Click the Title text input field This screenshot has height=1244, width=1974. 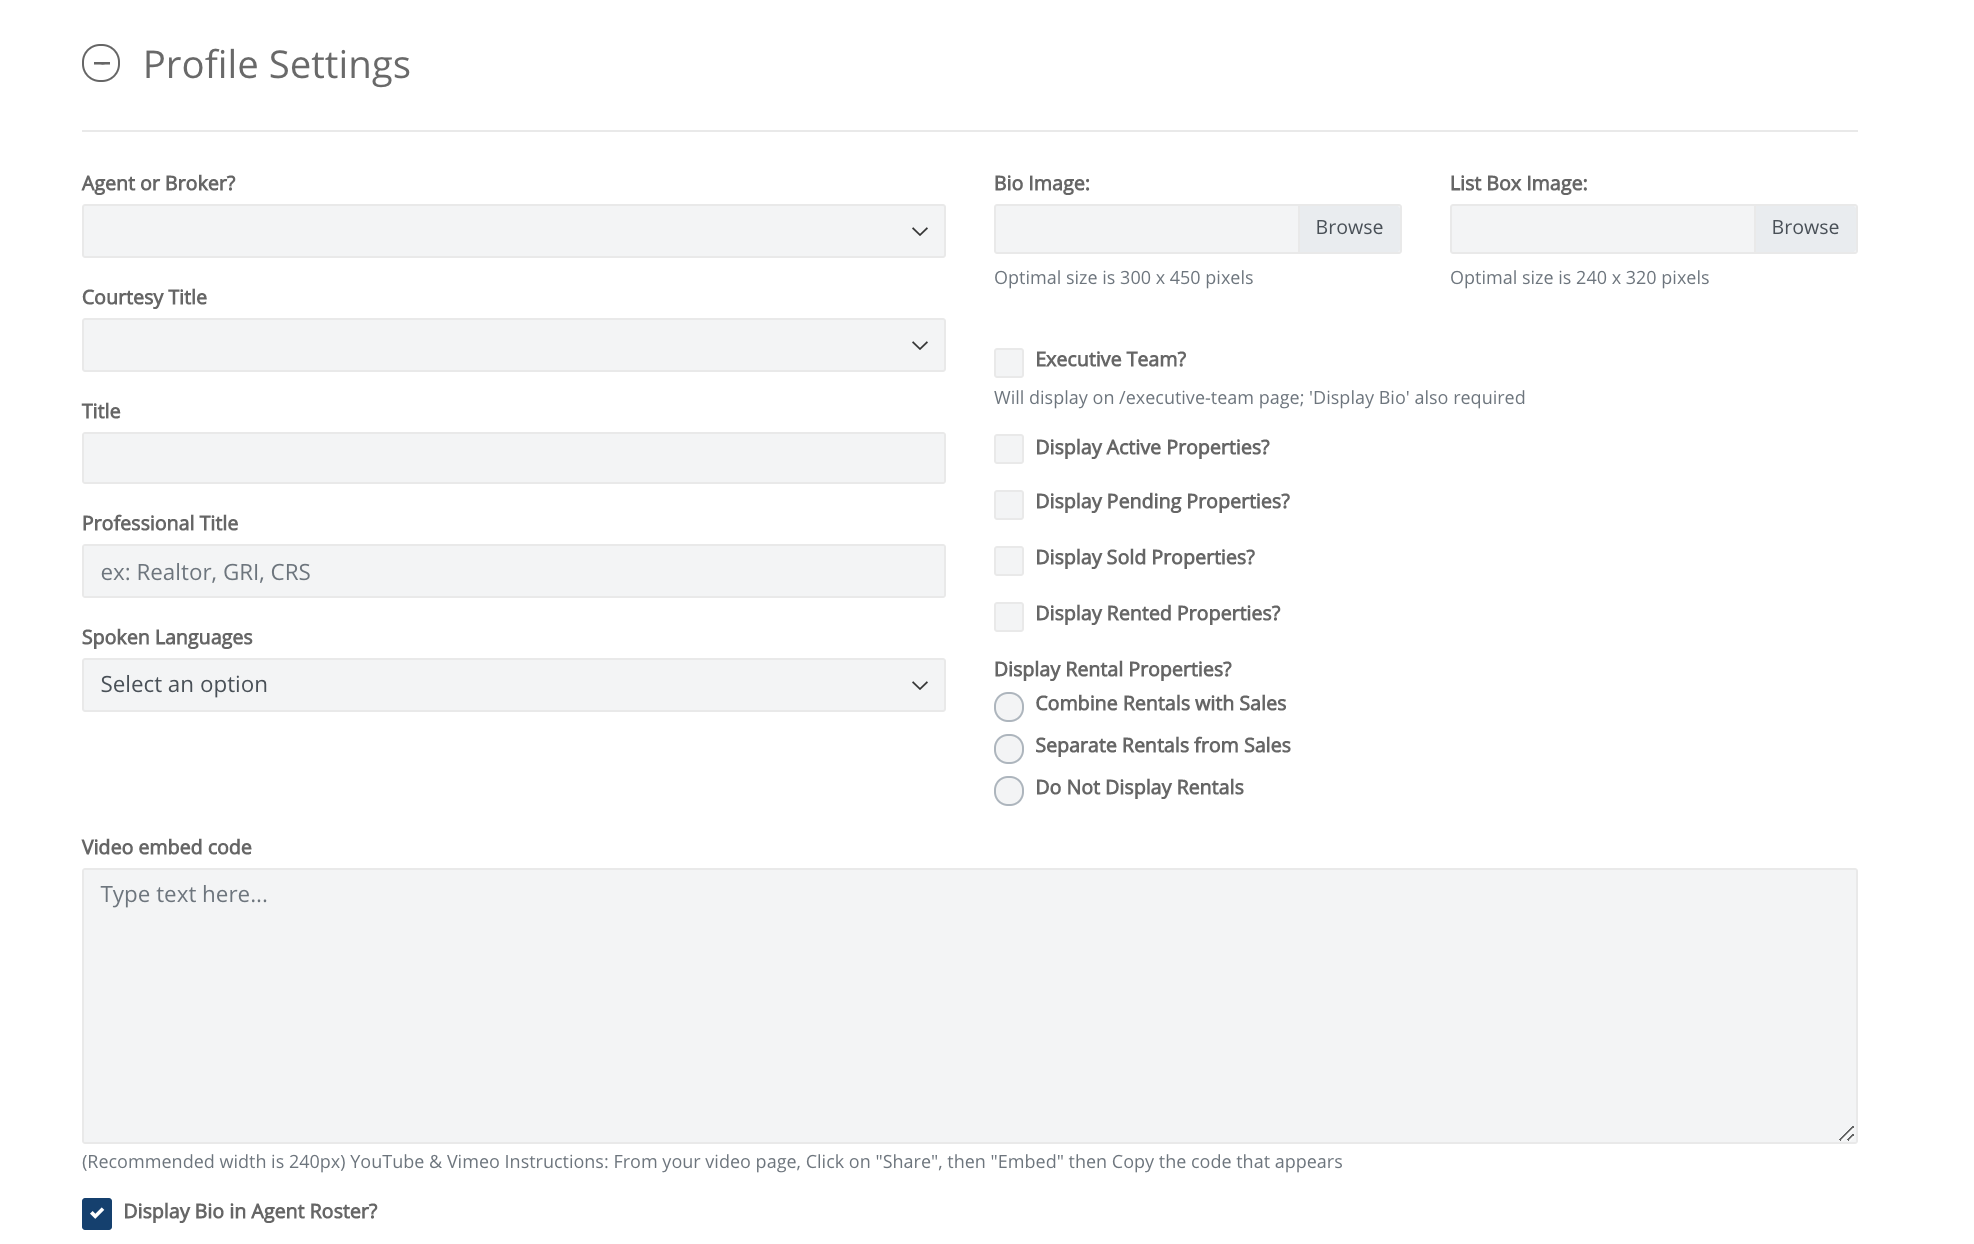tap(513, 457)
